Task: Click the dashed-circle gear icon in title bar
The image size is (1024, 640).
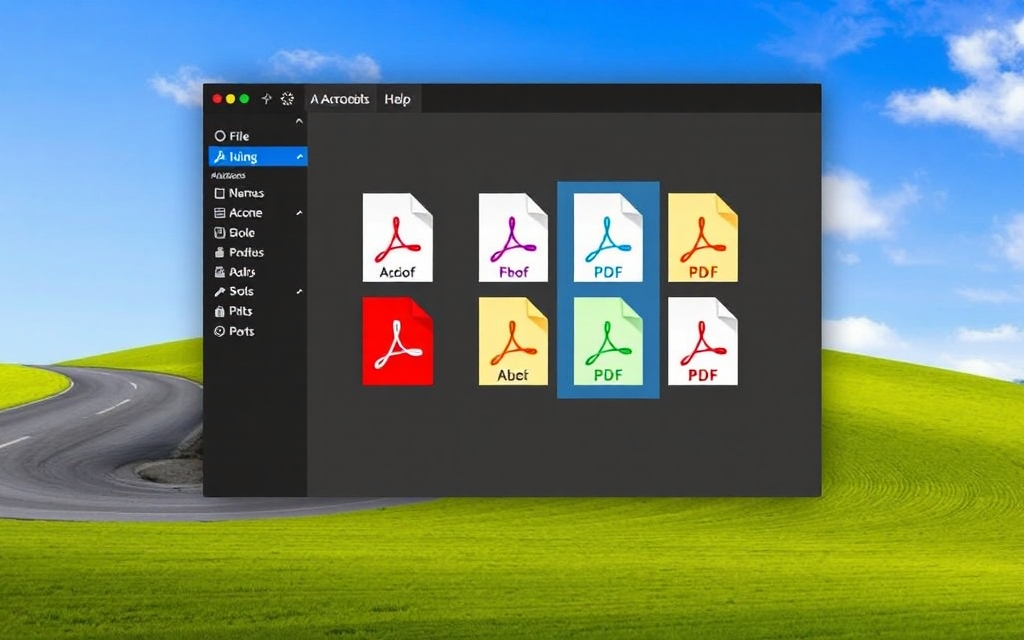Action: coord(287,99)
